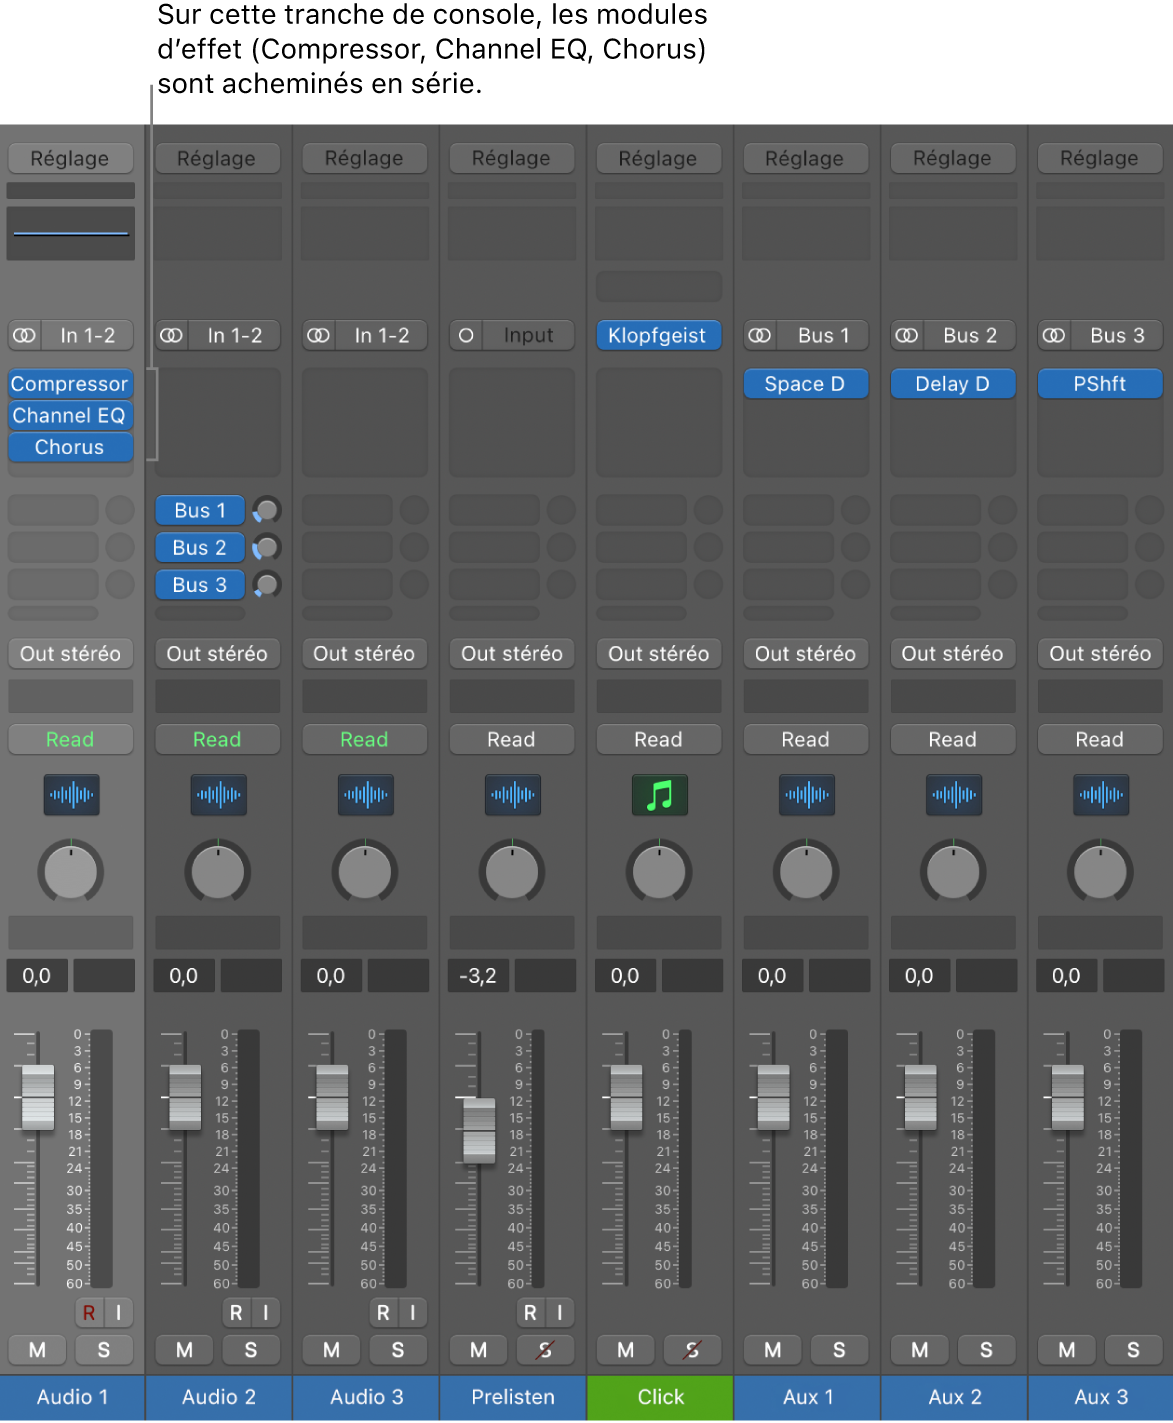Solo the Aux 2 channel

pos(987,1350)
